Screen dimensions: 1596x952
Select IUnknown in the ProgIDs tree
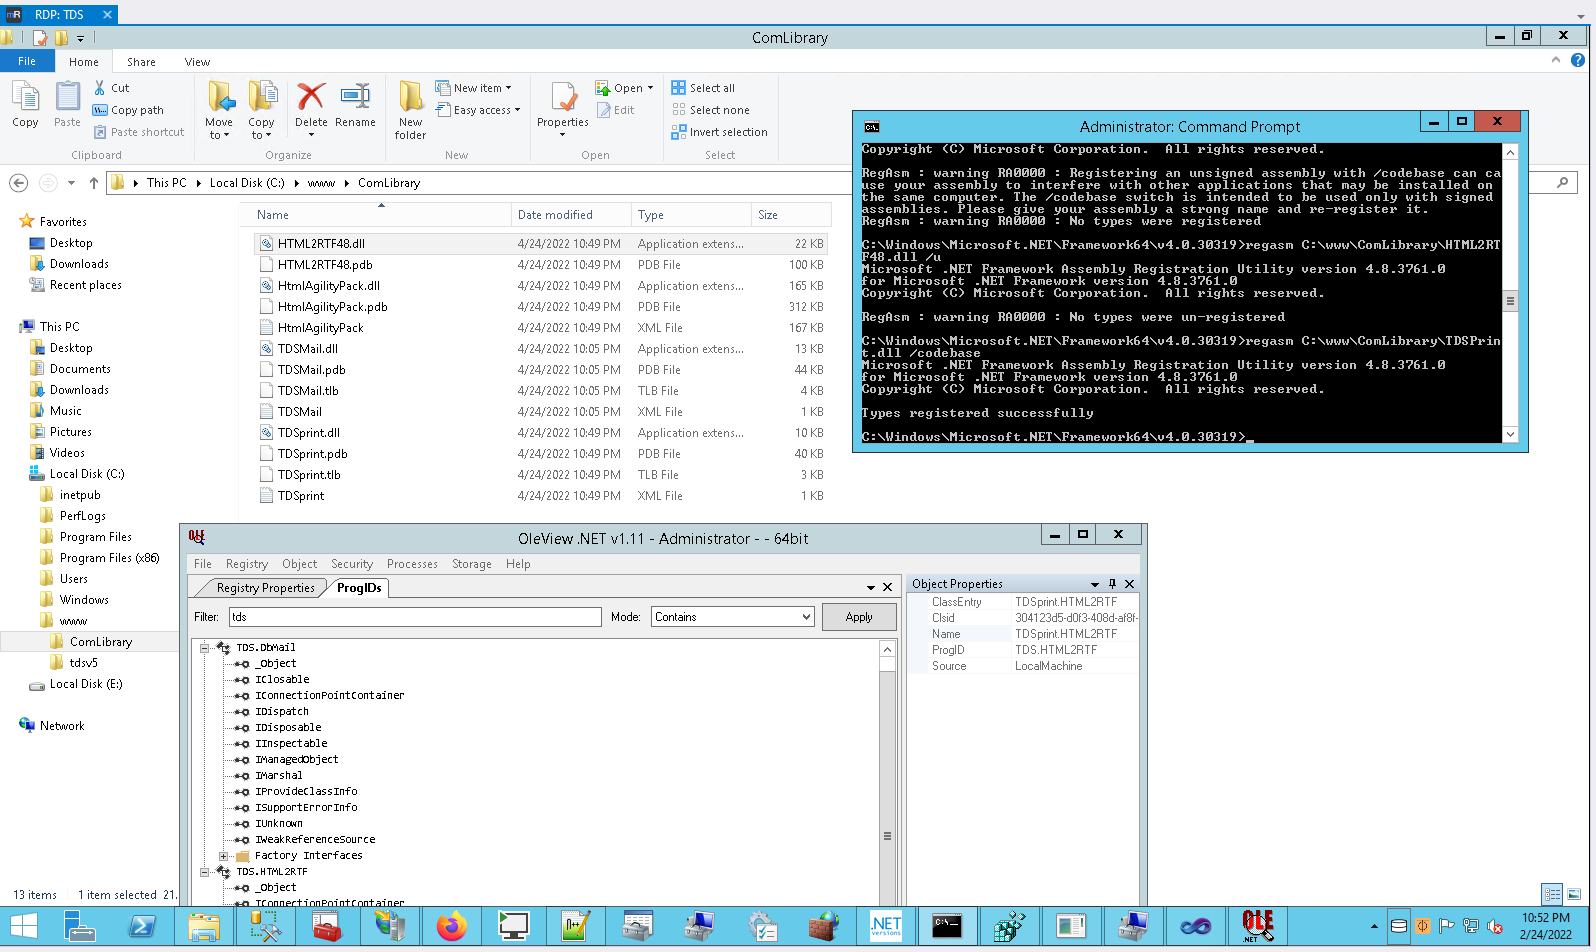(279, 824)
